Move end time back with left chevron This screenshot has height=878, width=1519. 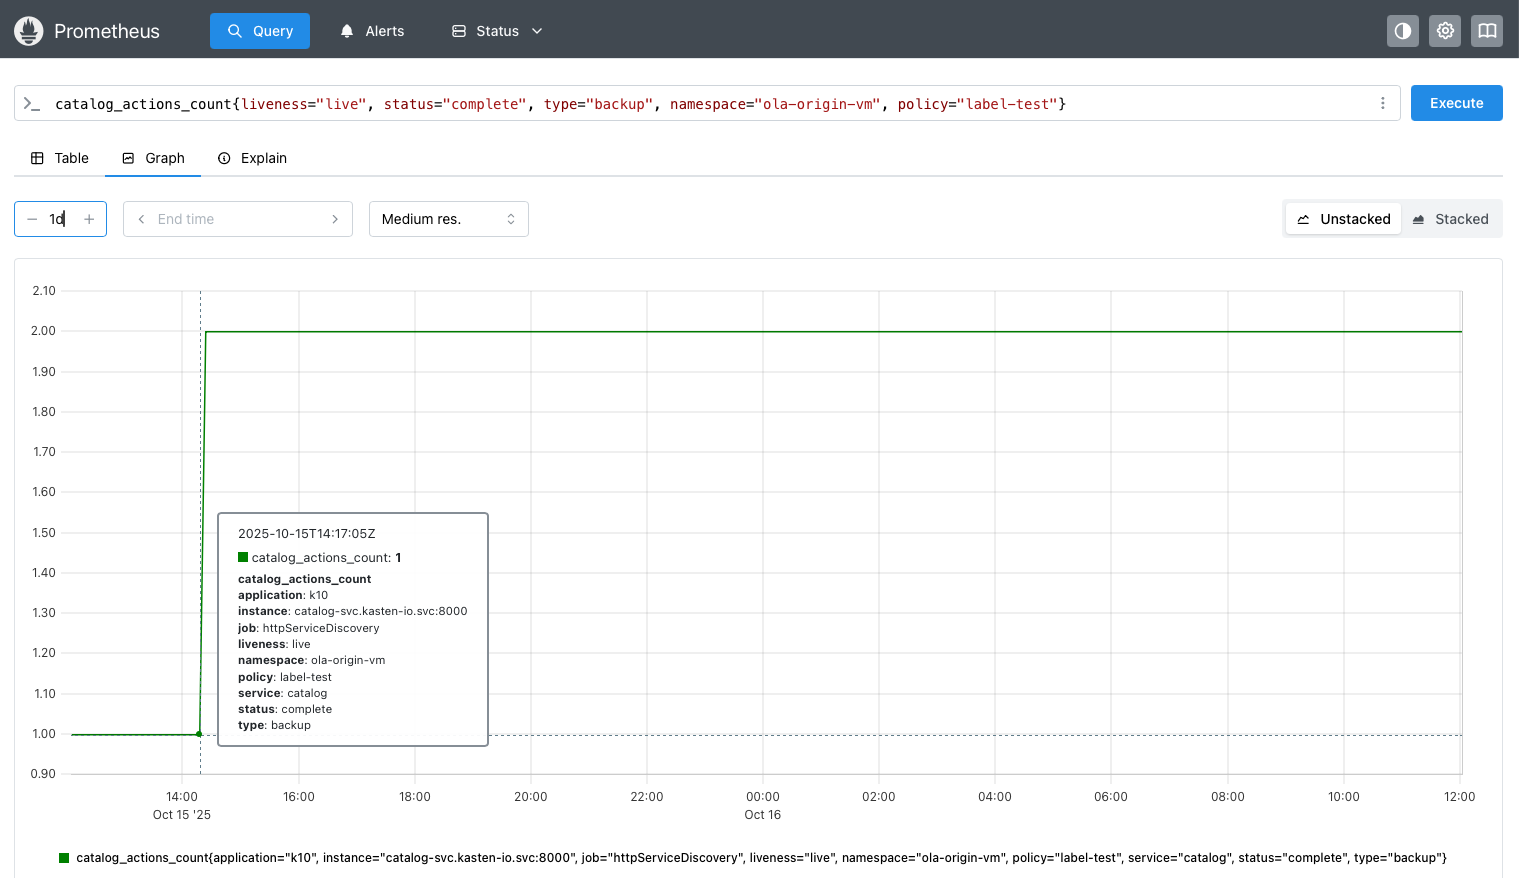tap(141, 219)
